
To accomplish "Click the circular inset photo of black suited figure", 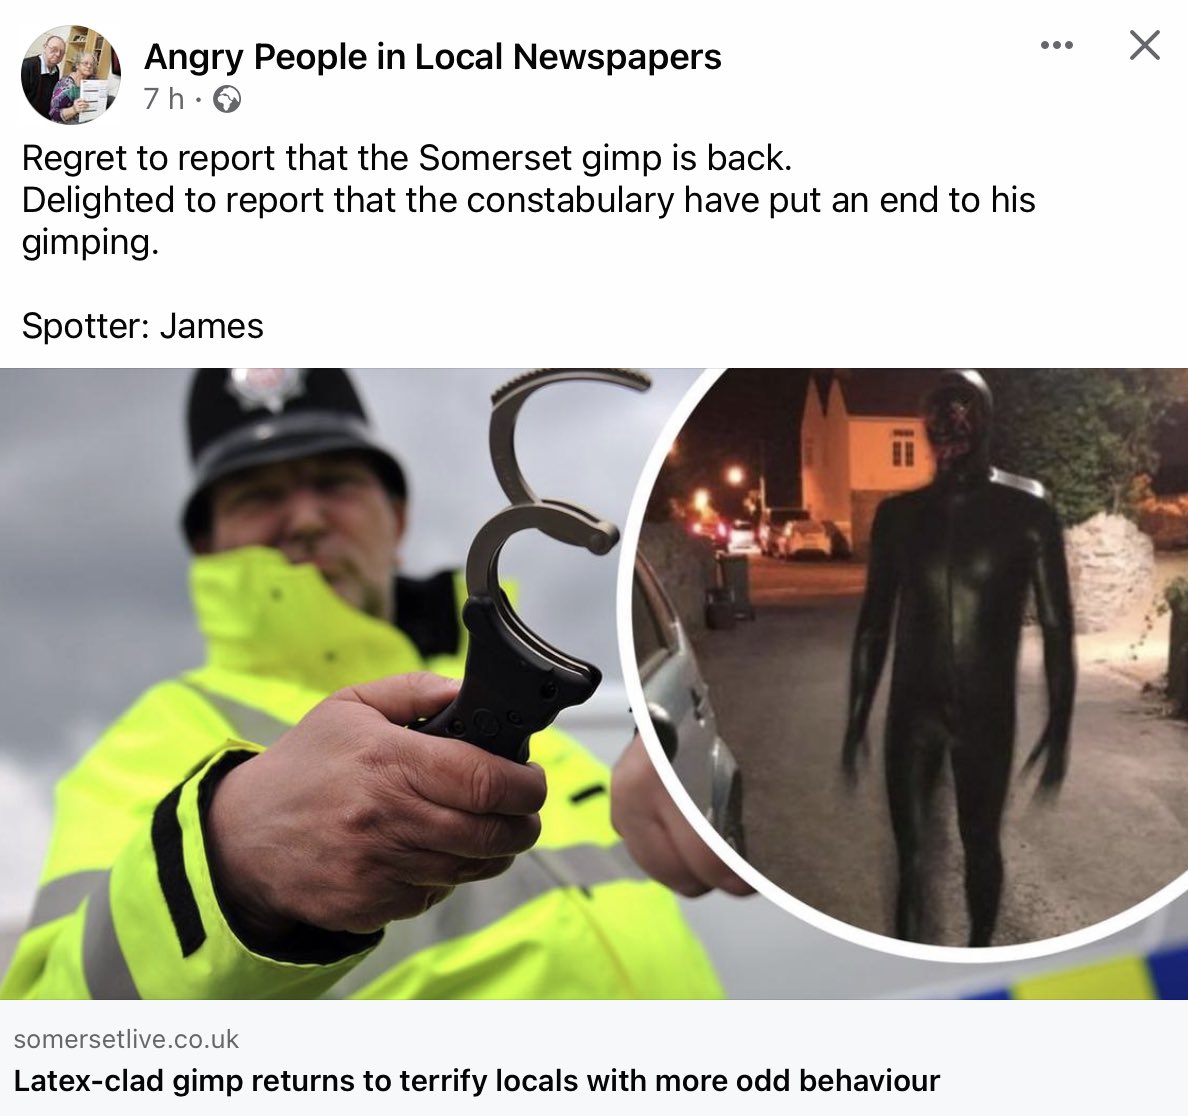I will tap(905, 659).
